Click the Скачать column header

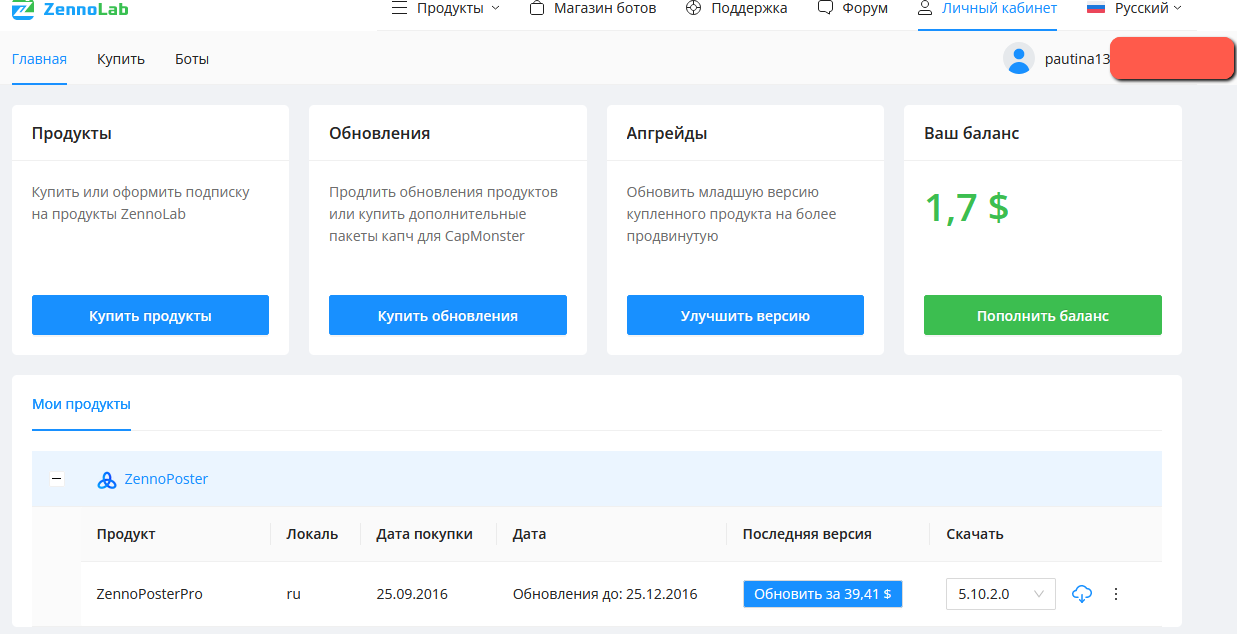click(975, 534)
